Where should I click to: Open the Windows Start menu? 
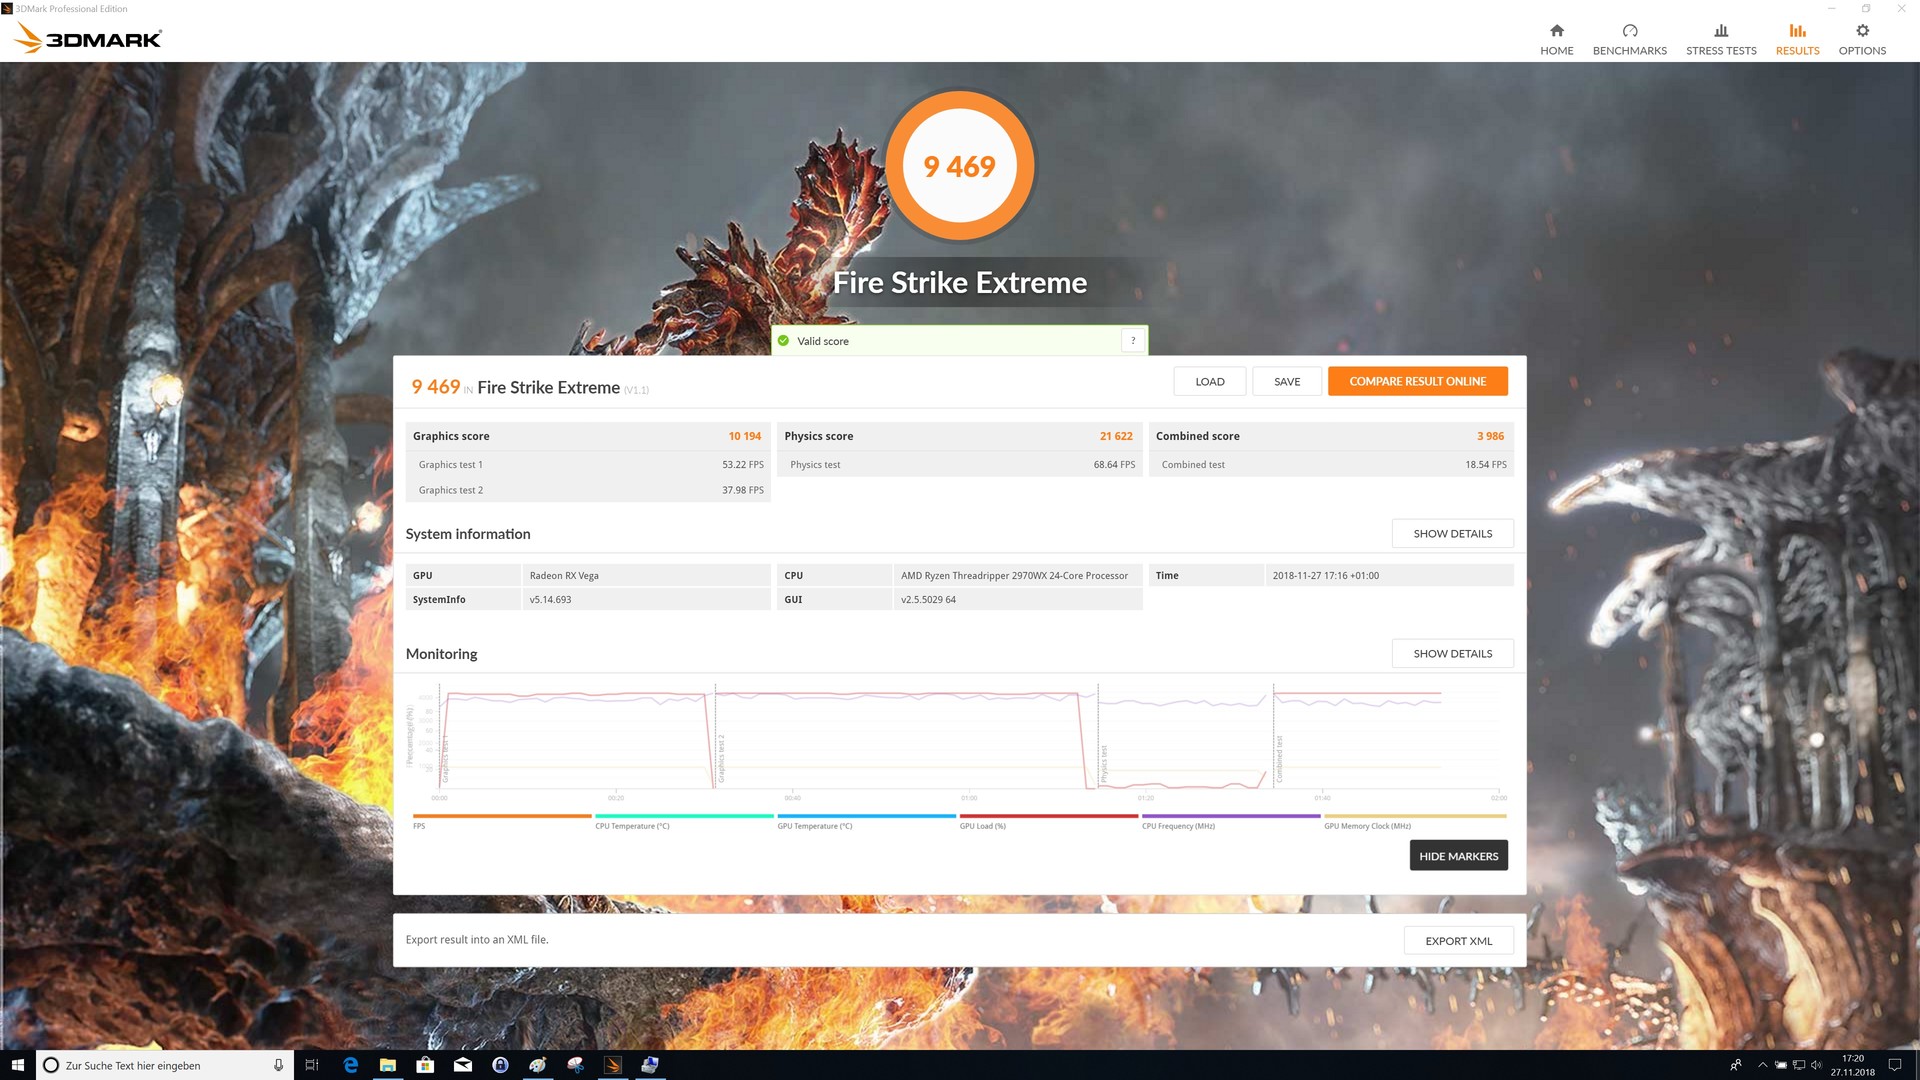[17, 1065]
